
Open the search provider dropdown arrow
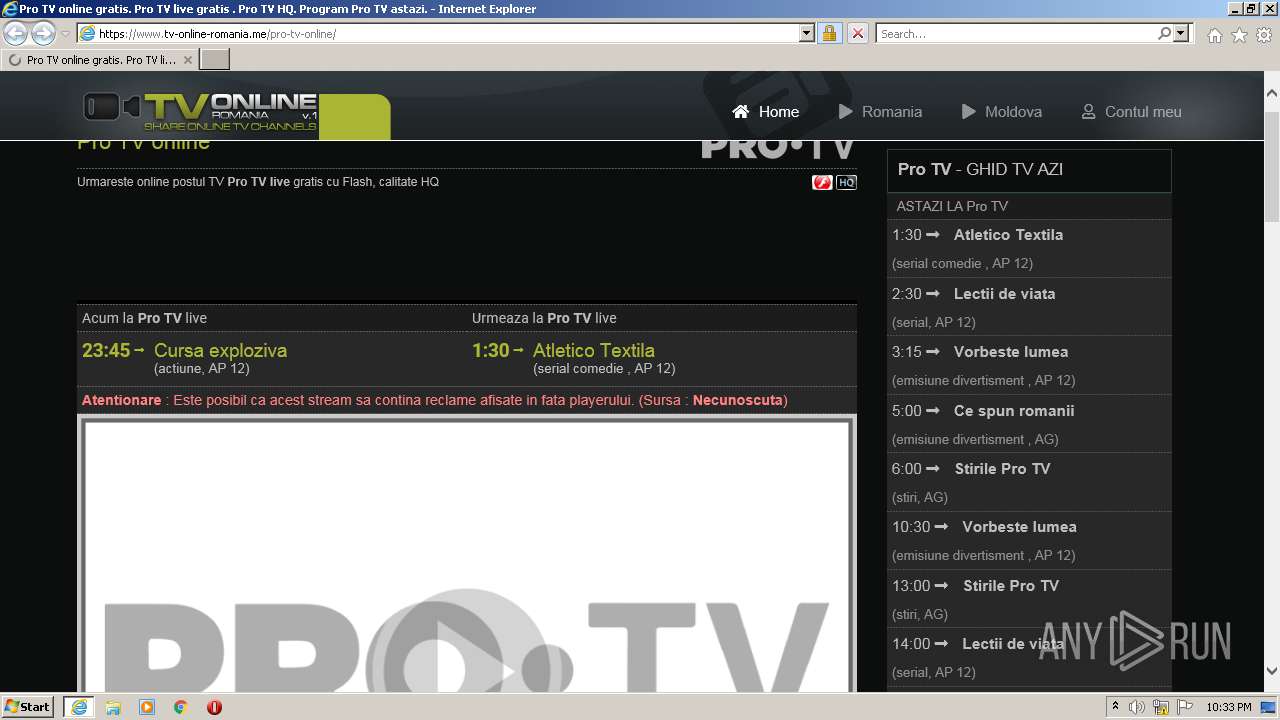[1181, 33]
